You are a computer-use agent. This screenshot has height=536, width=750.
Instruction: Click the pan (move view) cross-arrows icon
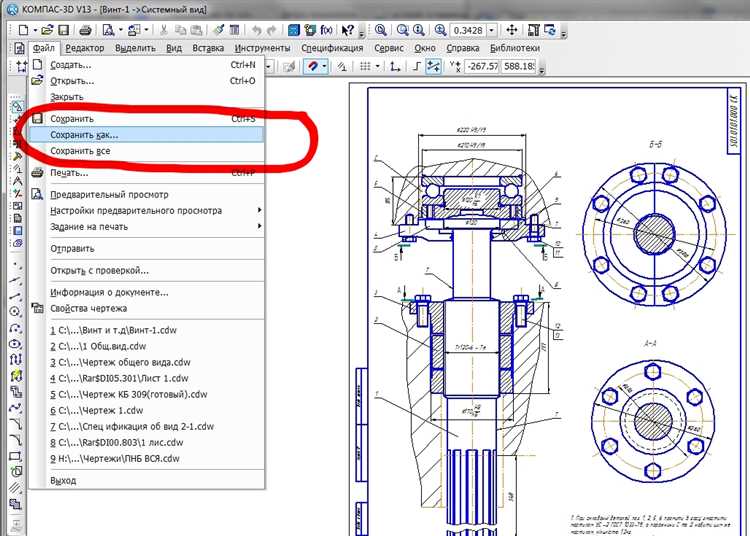pos(511,31)
